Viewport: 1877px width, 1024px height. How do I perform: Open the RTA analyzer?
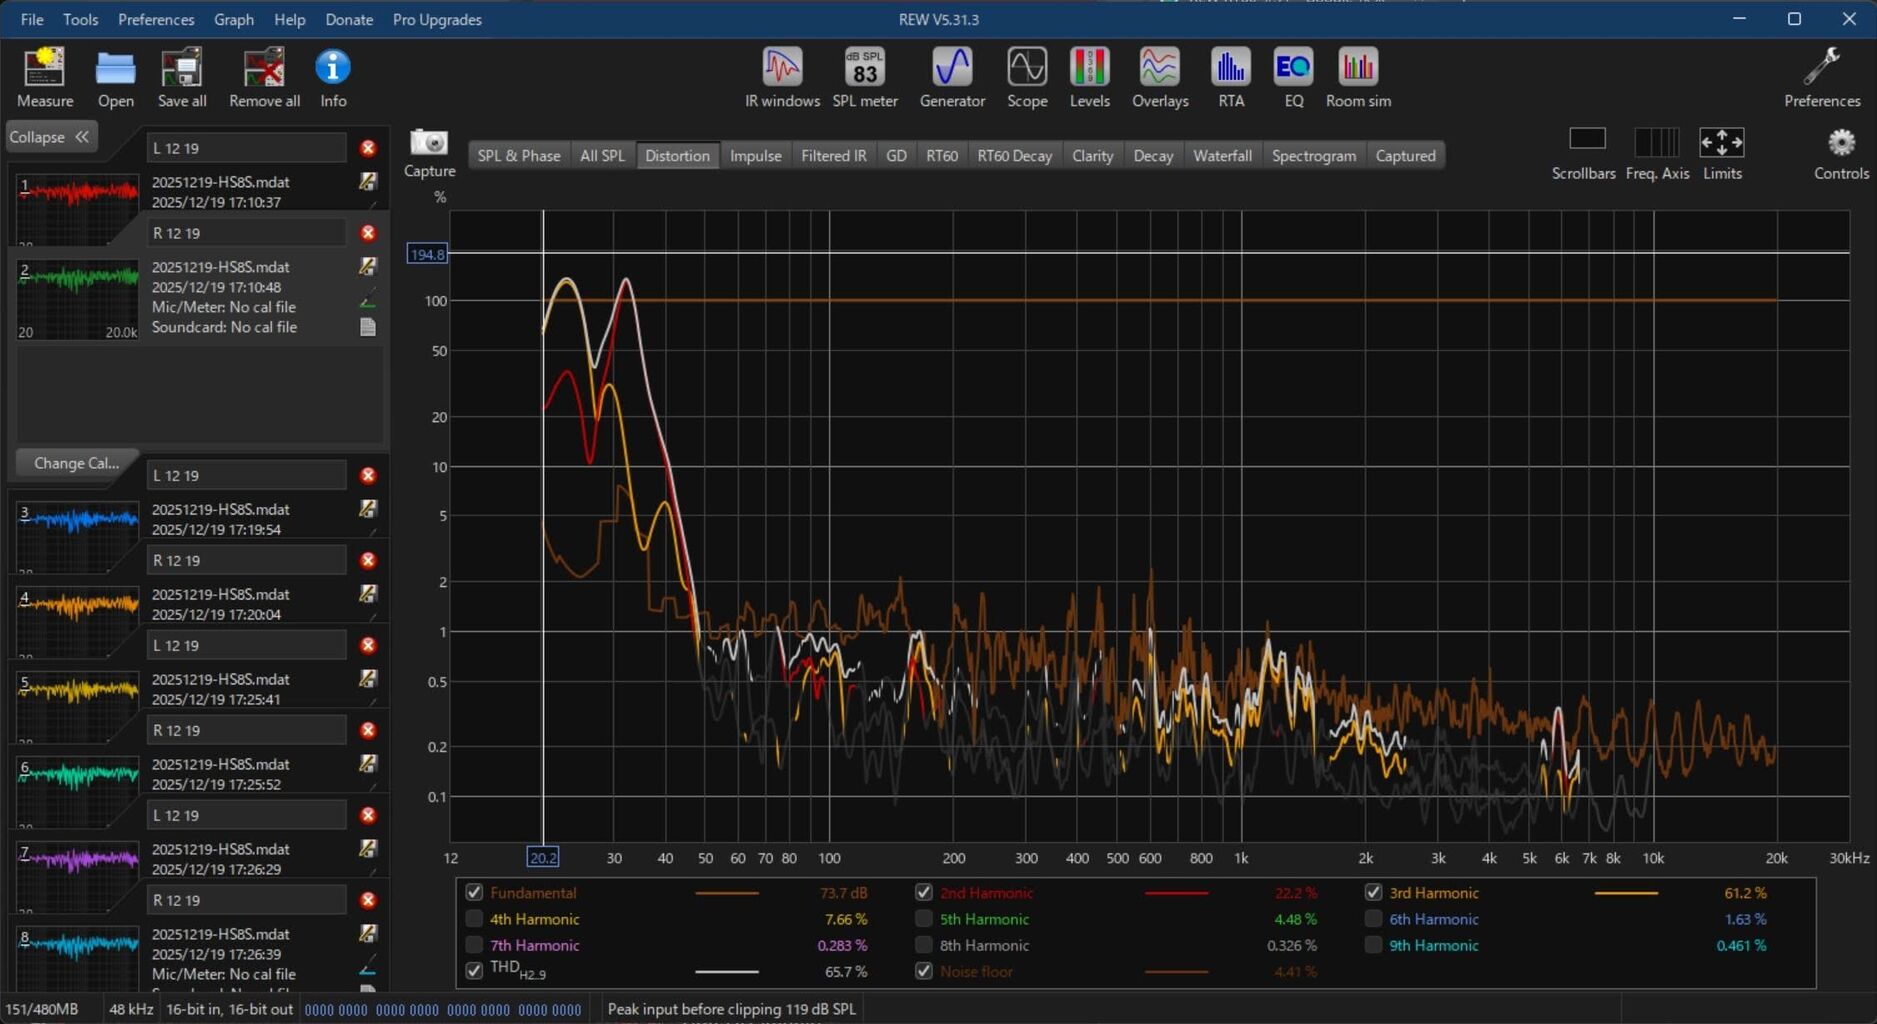(1231, 77)
